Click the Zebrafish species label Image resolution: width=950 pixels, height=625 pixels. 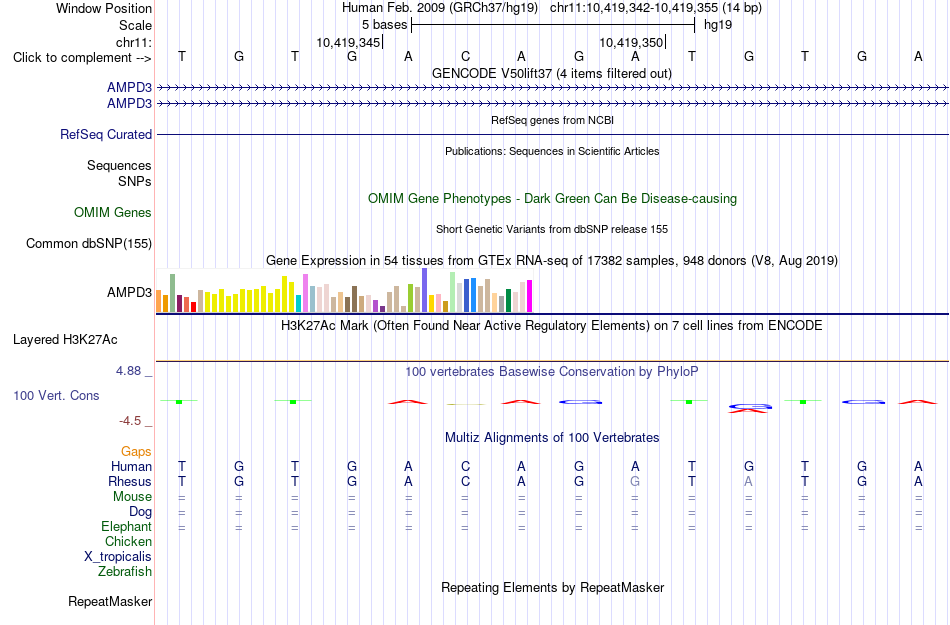tap(125, 571)
